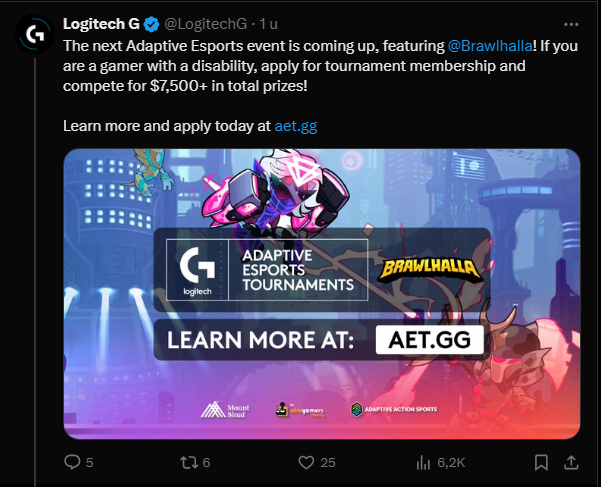601x487 pixels.
Task: Follow the aet.gg link in text
Action: coord(296,126)
